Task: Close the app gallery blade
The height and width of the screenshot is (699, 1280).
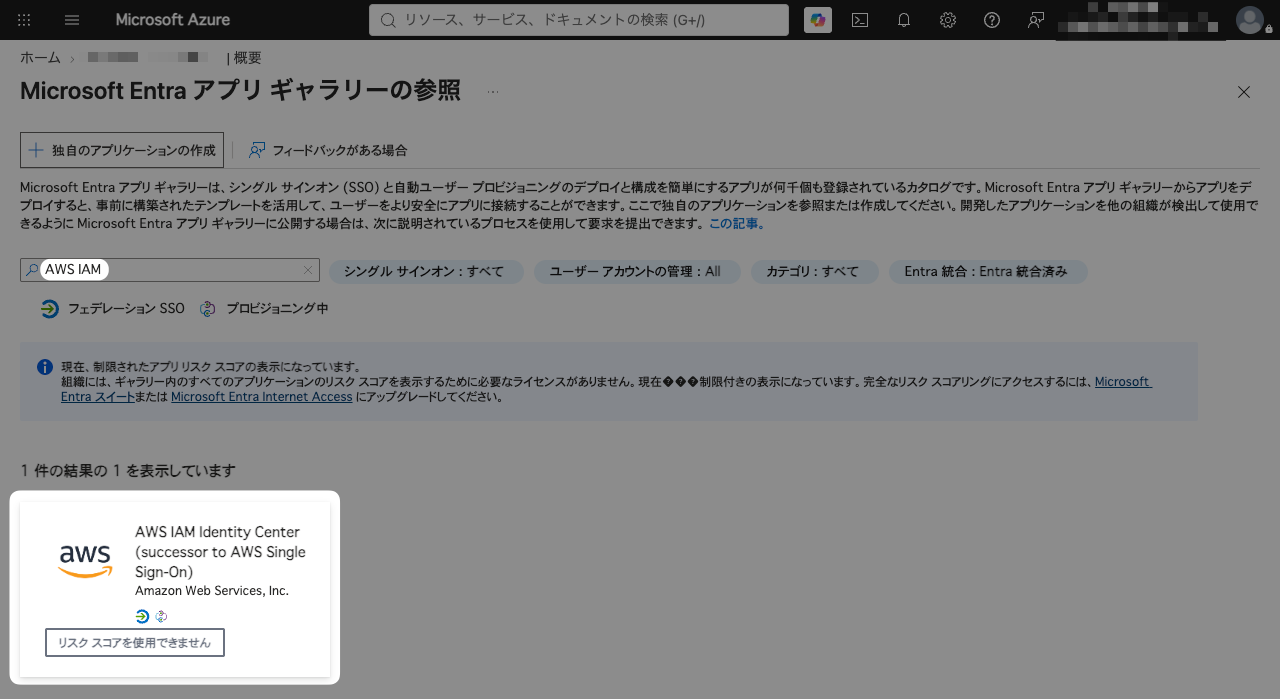Action: point(1244,92)
